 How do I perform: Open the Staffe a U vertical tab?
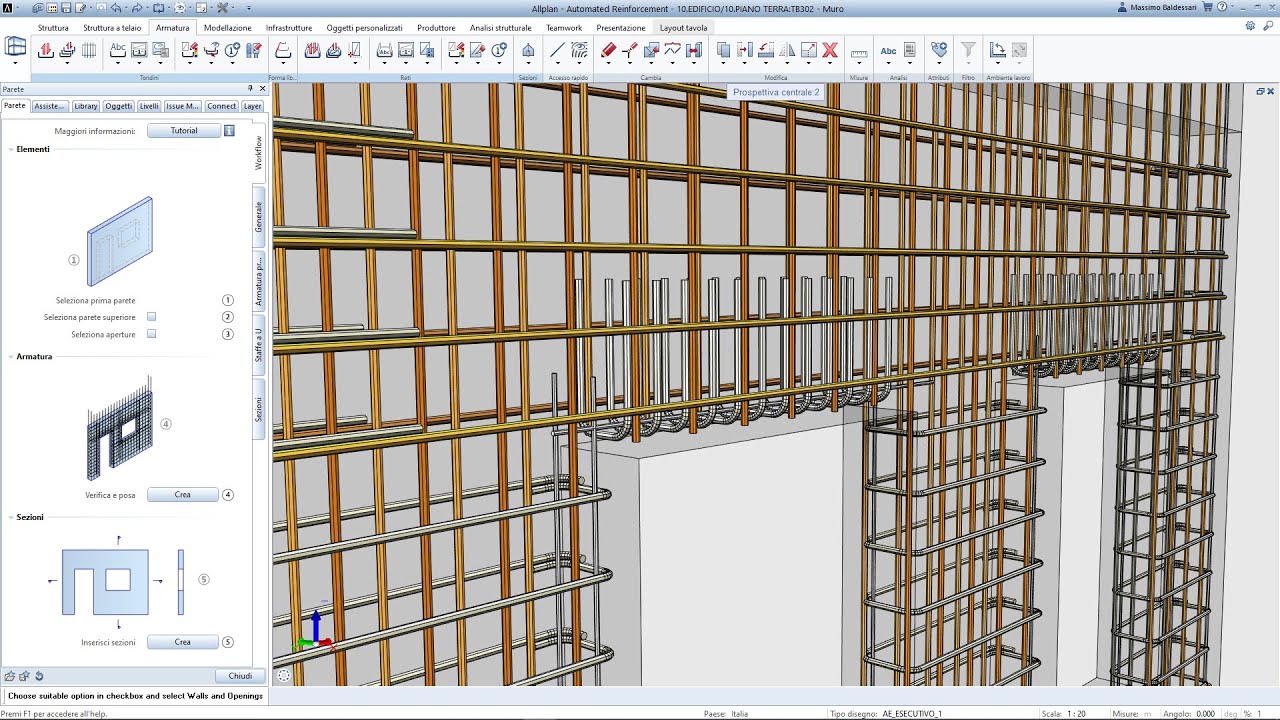click(259, 345)
